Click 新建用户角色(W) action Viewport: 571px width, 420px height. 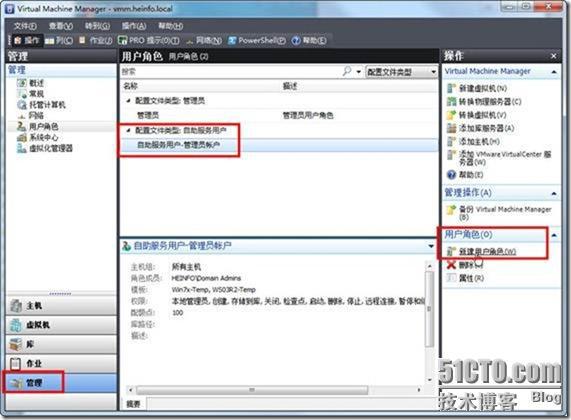pyautogui.click(x=481, y=251)
